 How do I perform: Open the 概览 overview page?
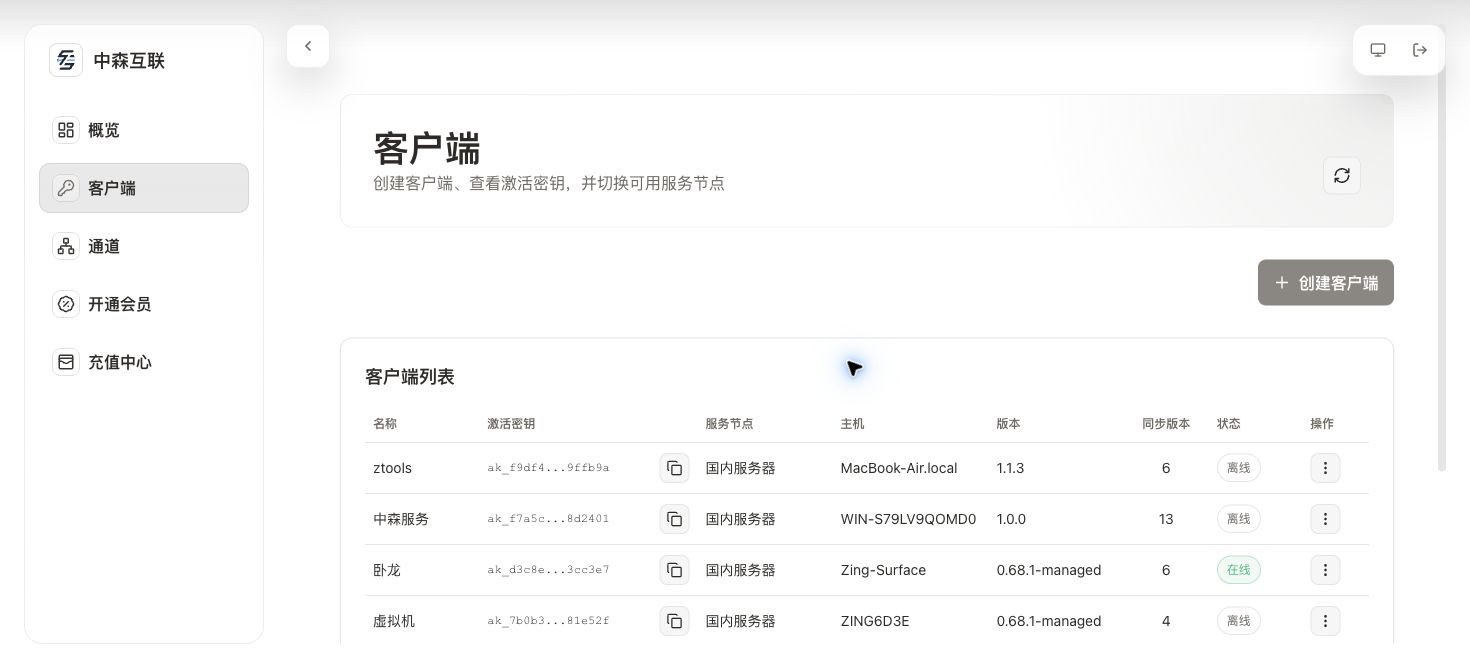[x=144, y=130]
